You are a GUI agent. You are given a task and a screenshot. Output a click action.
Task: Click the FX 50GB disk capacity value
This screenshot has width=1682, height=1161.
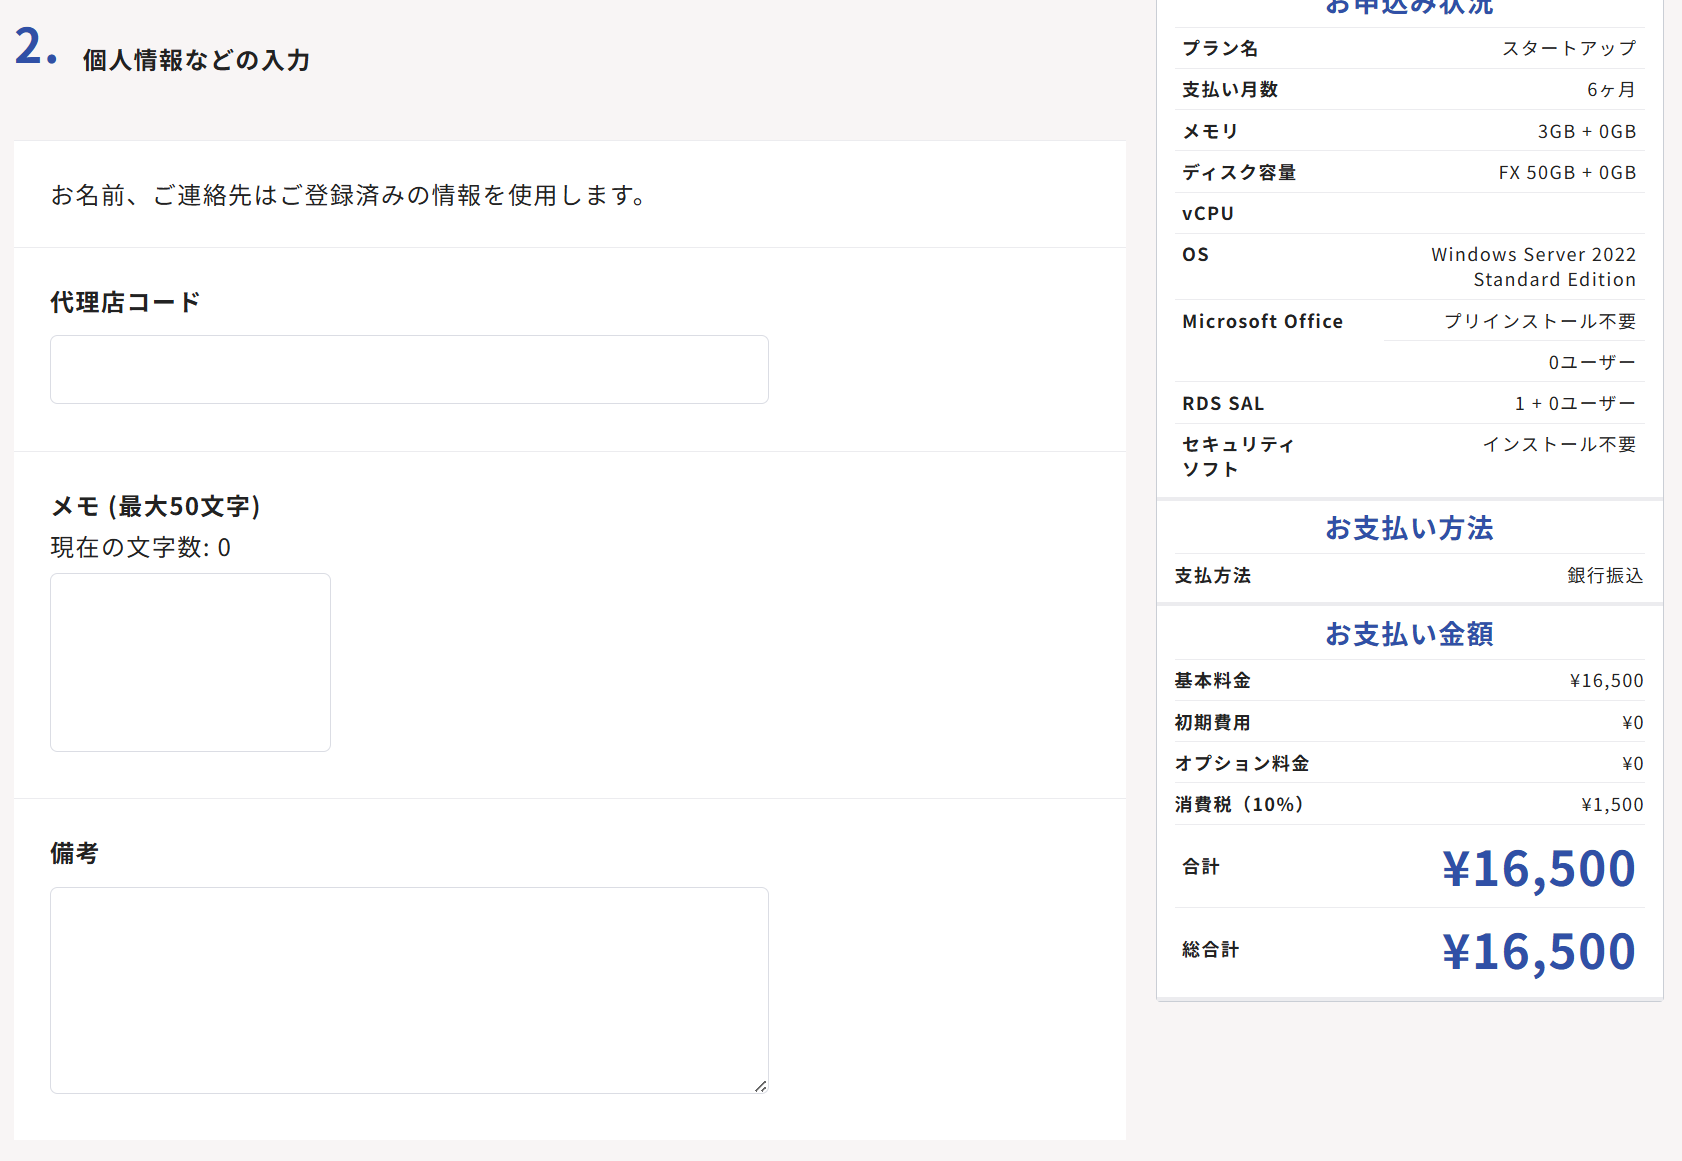pos(1566,173)
